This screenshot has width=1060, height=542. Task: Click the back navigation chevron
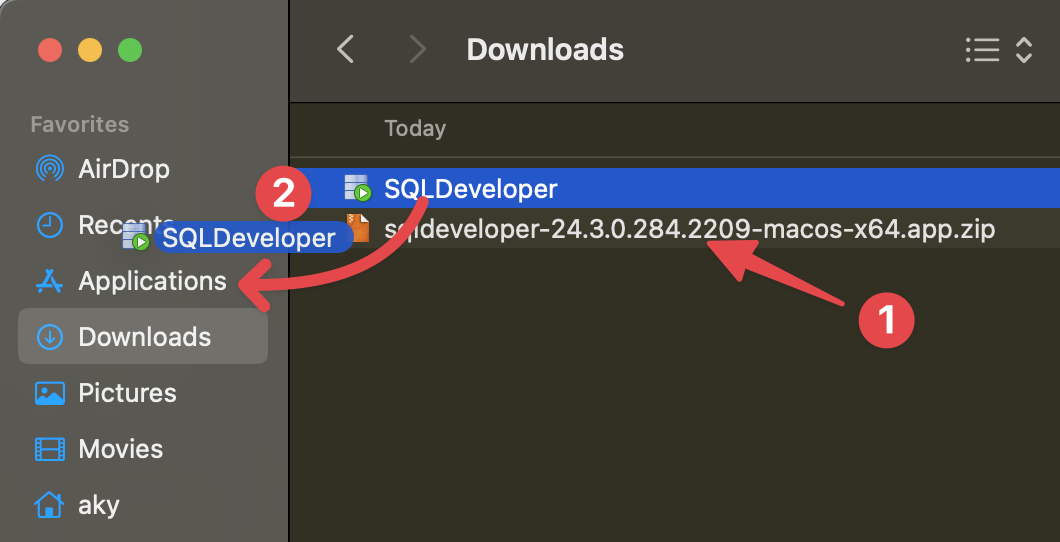click(x=346, y=49)
